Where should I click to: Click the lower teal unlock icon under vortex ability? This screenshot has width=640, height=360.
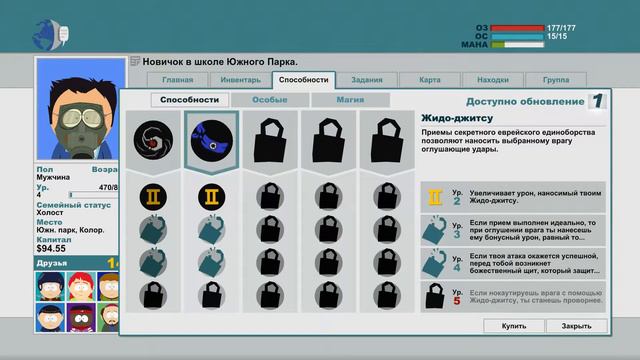click(x=153, y=263)
